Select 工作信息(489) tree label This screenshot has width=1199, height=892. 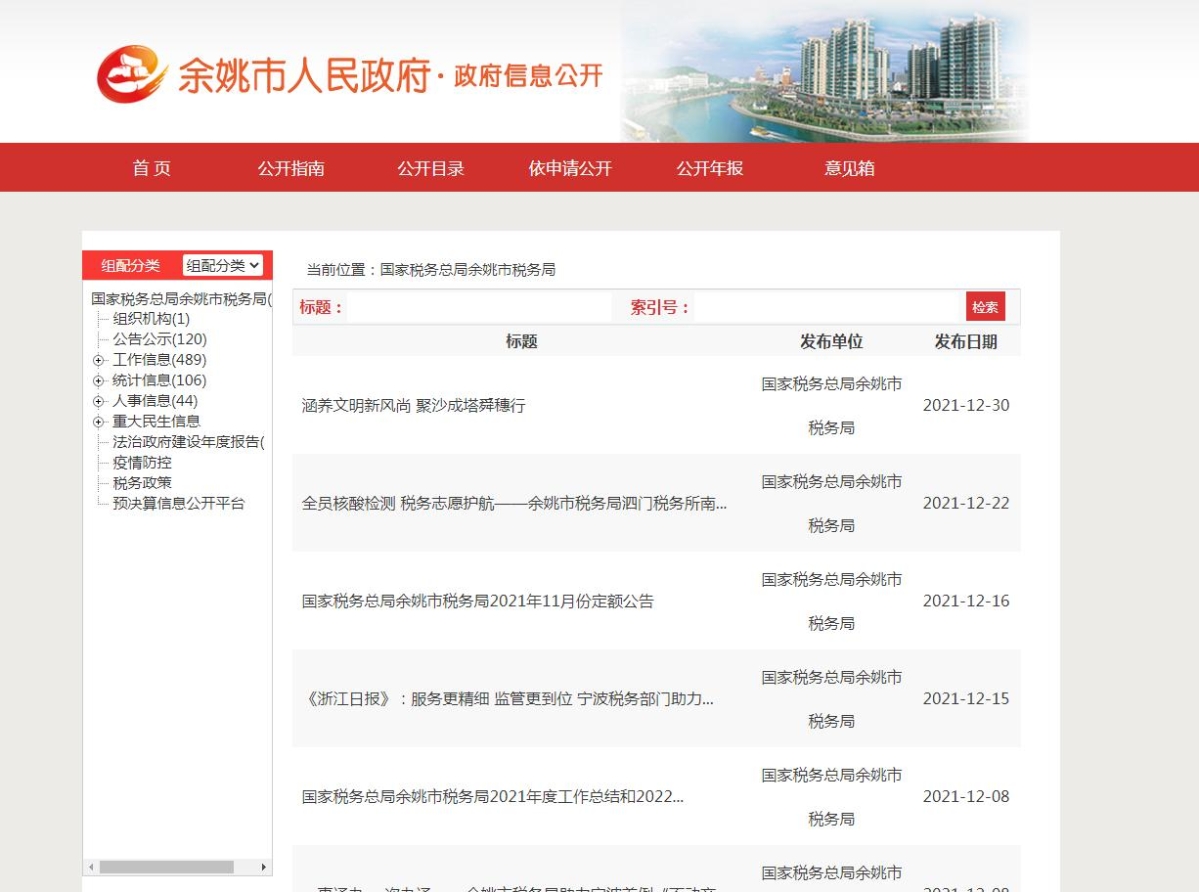coord(159,360)
